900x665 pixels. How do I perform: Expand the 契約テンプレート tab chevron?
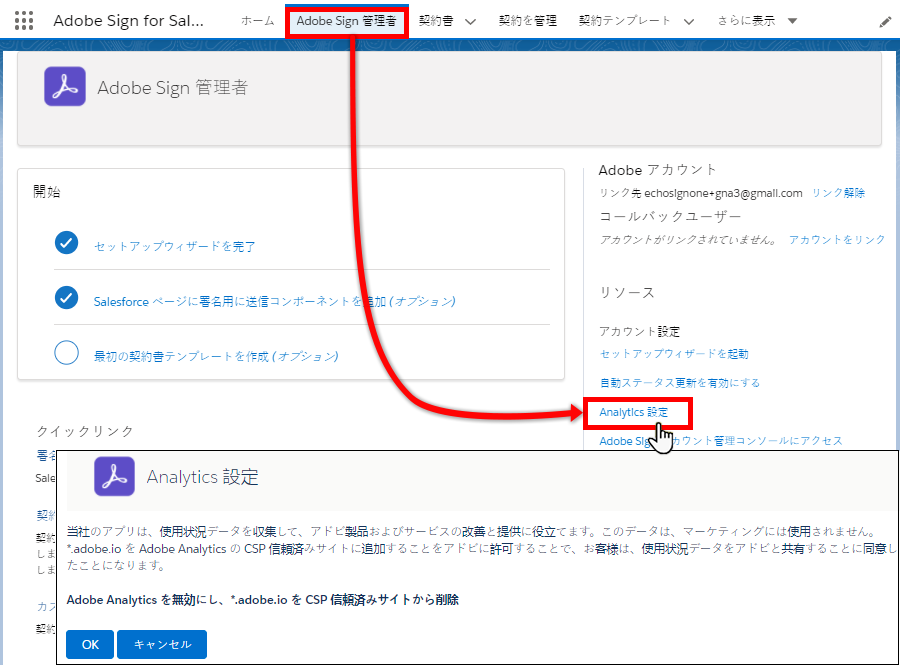click(689, 22)
